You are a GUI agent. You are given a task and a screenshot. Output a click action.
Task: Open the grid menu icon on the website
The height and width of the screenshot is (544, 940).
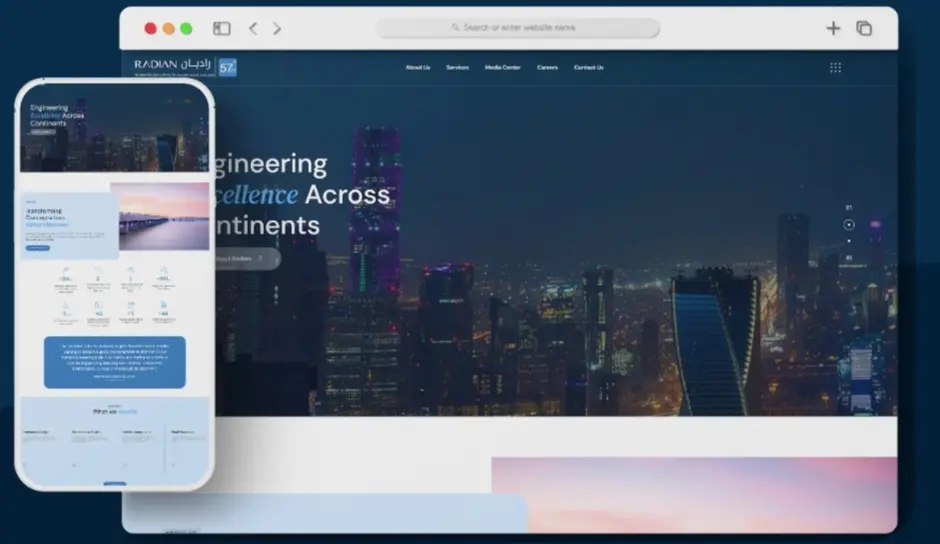(x=835, y=68)
